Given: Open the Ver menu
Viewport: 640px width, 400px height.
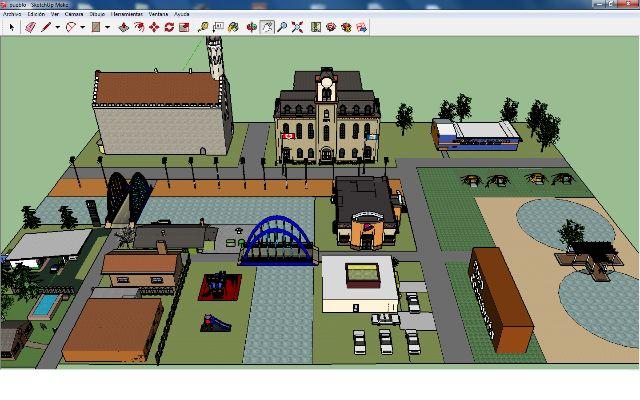Looking at the screenshot, I should coord(55,14).
